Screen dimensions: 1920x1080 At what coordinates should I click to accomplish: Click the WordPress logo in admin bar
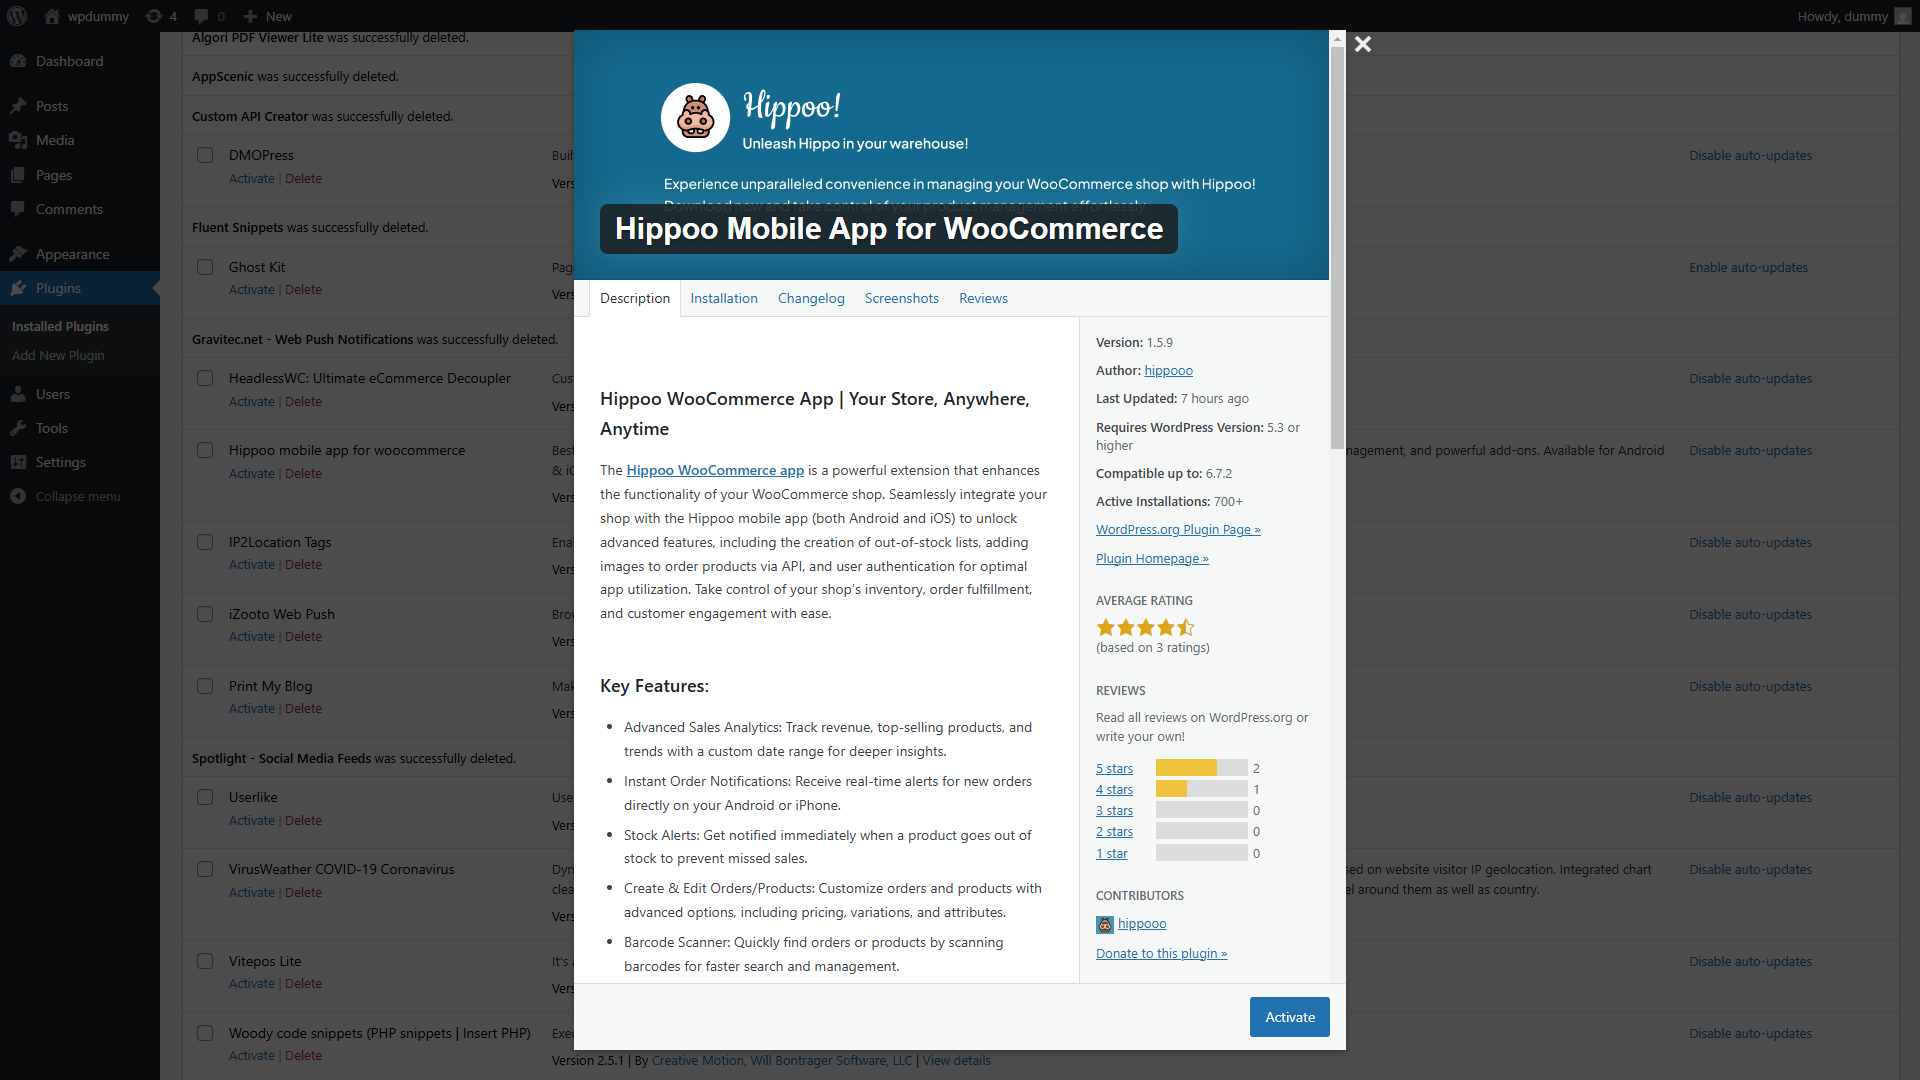coord(17,16)
